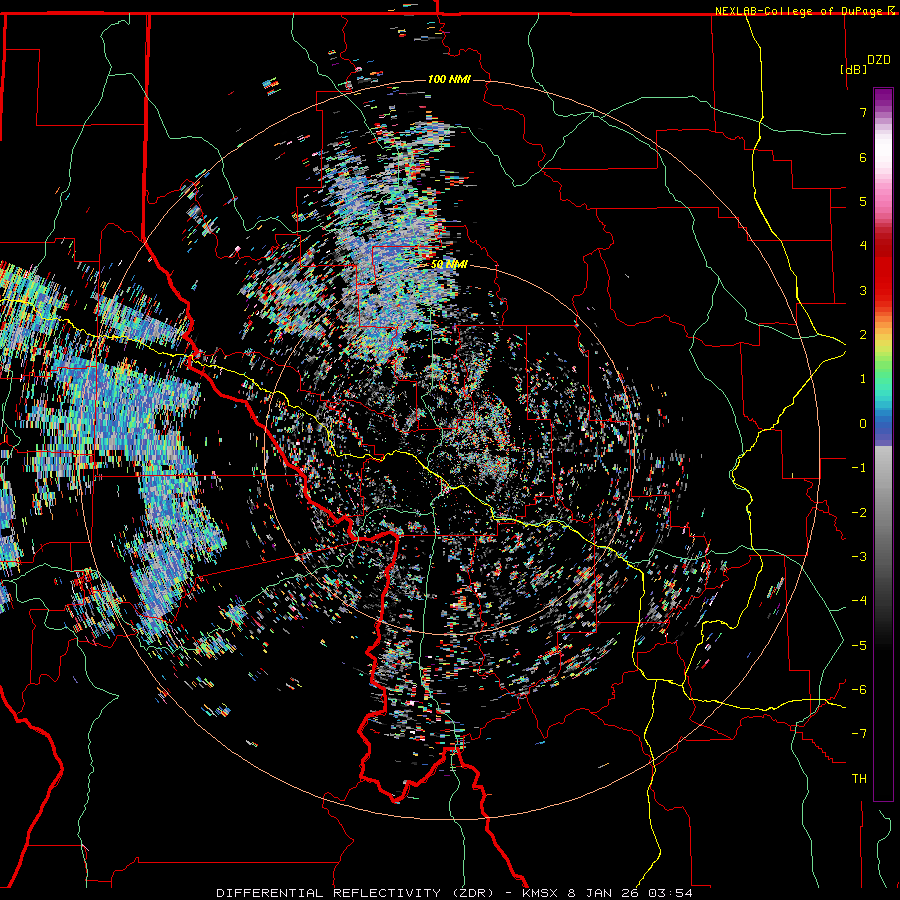Click the 03:54 timestamp in caption
This screenshot has width=900, height=900.
pos(670,893)
